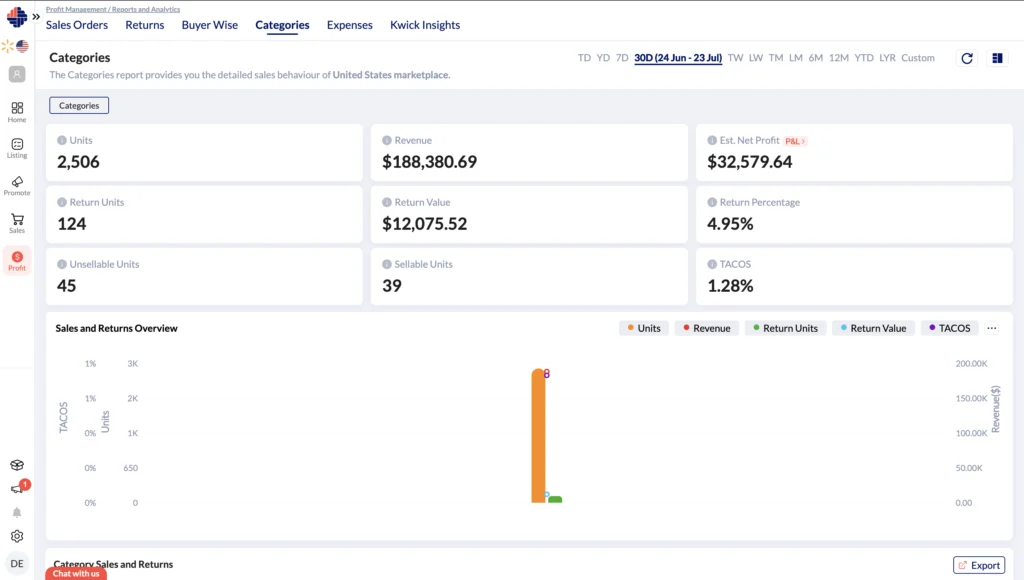
Task: Show info for Units metric
Action: click(62, 140)
